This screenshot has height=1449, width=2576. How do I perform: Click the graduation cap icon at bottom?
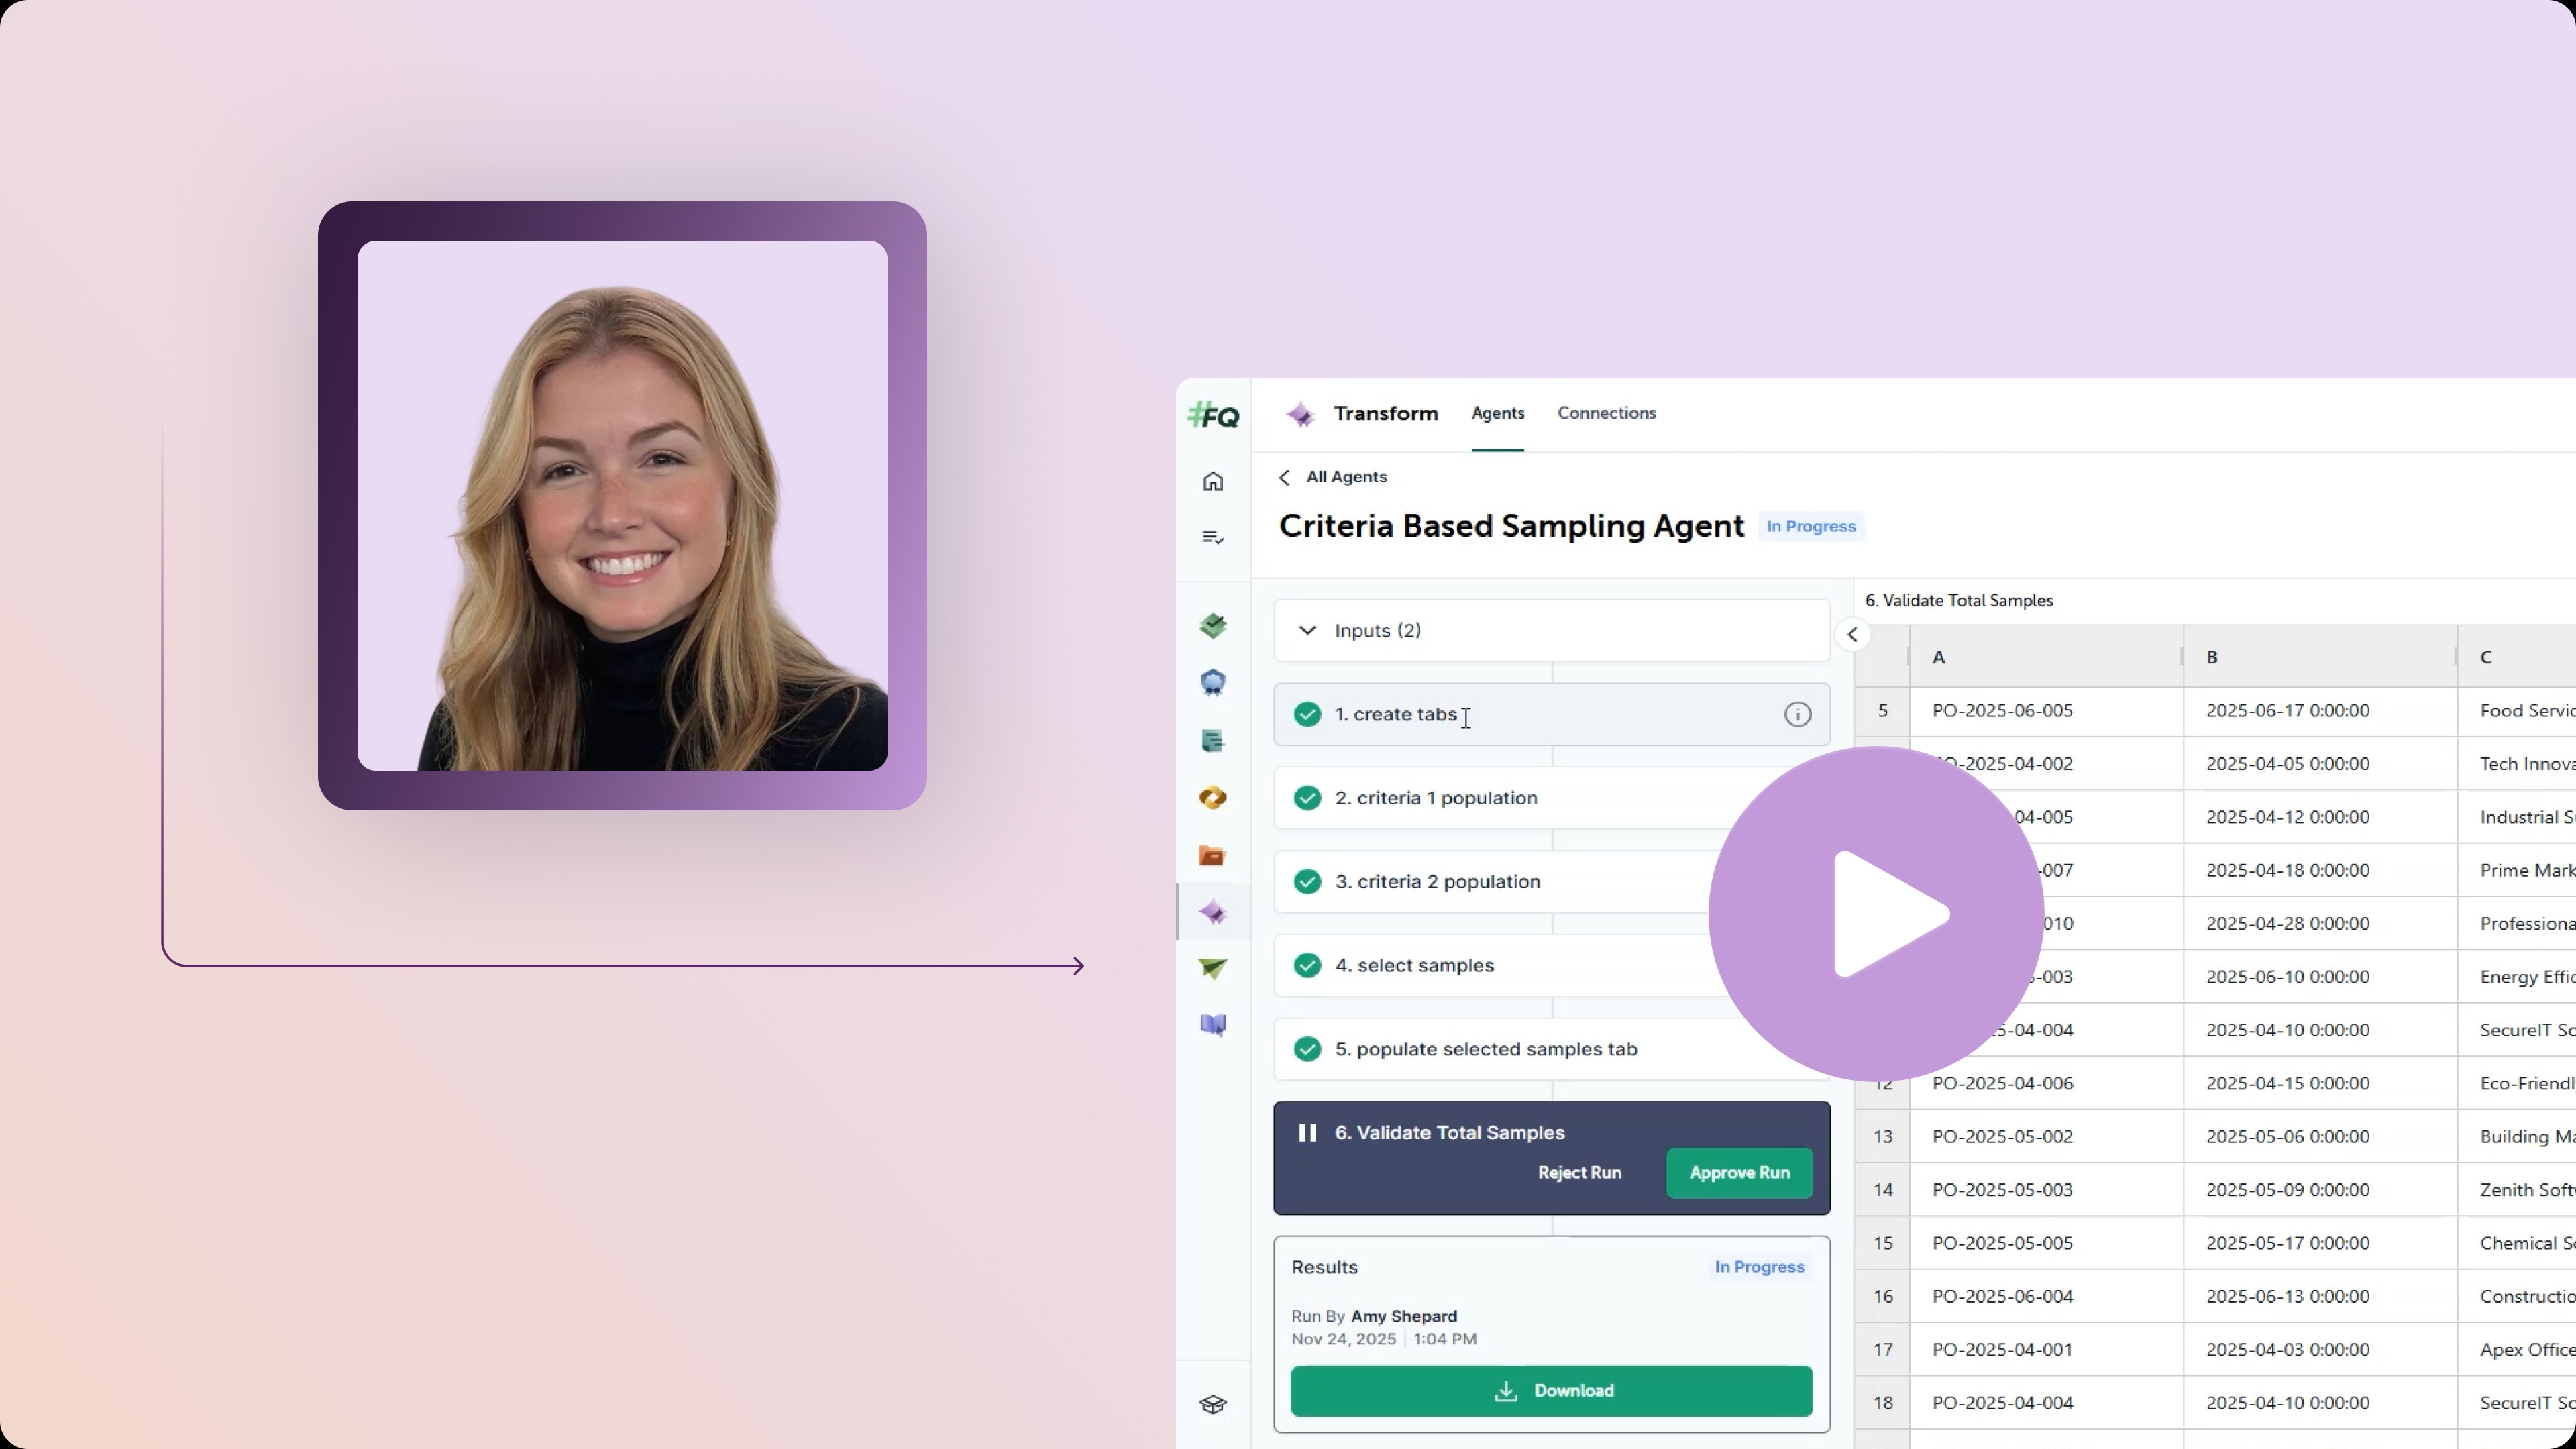point(1213,1404)
